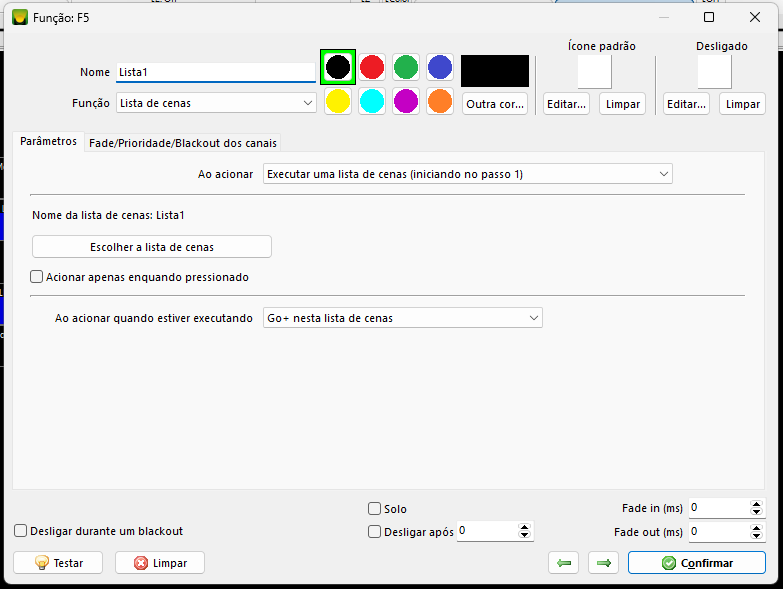The width and height of the screenshot is (783, 589).
Task: Pick the red color circle
Action: (372, 67)
